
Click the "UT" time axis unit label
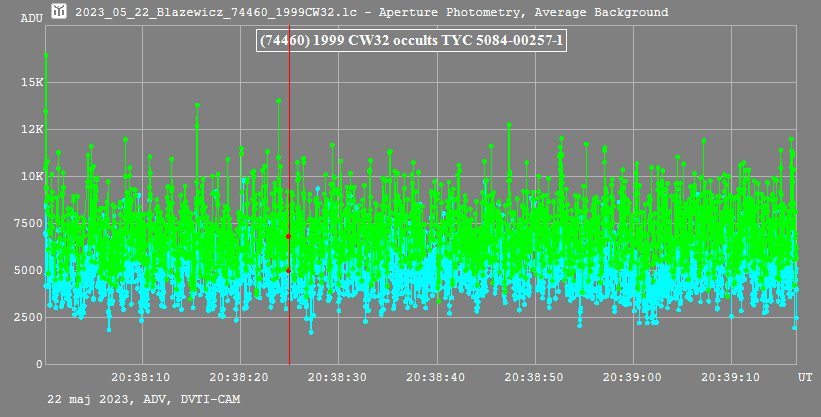pyautogui.click(x=805, y=377)
